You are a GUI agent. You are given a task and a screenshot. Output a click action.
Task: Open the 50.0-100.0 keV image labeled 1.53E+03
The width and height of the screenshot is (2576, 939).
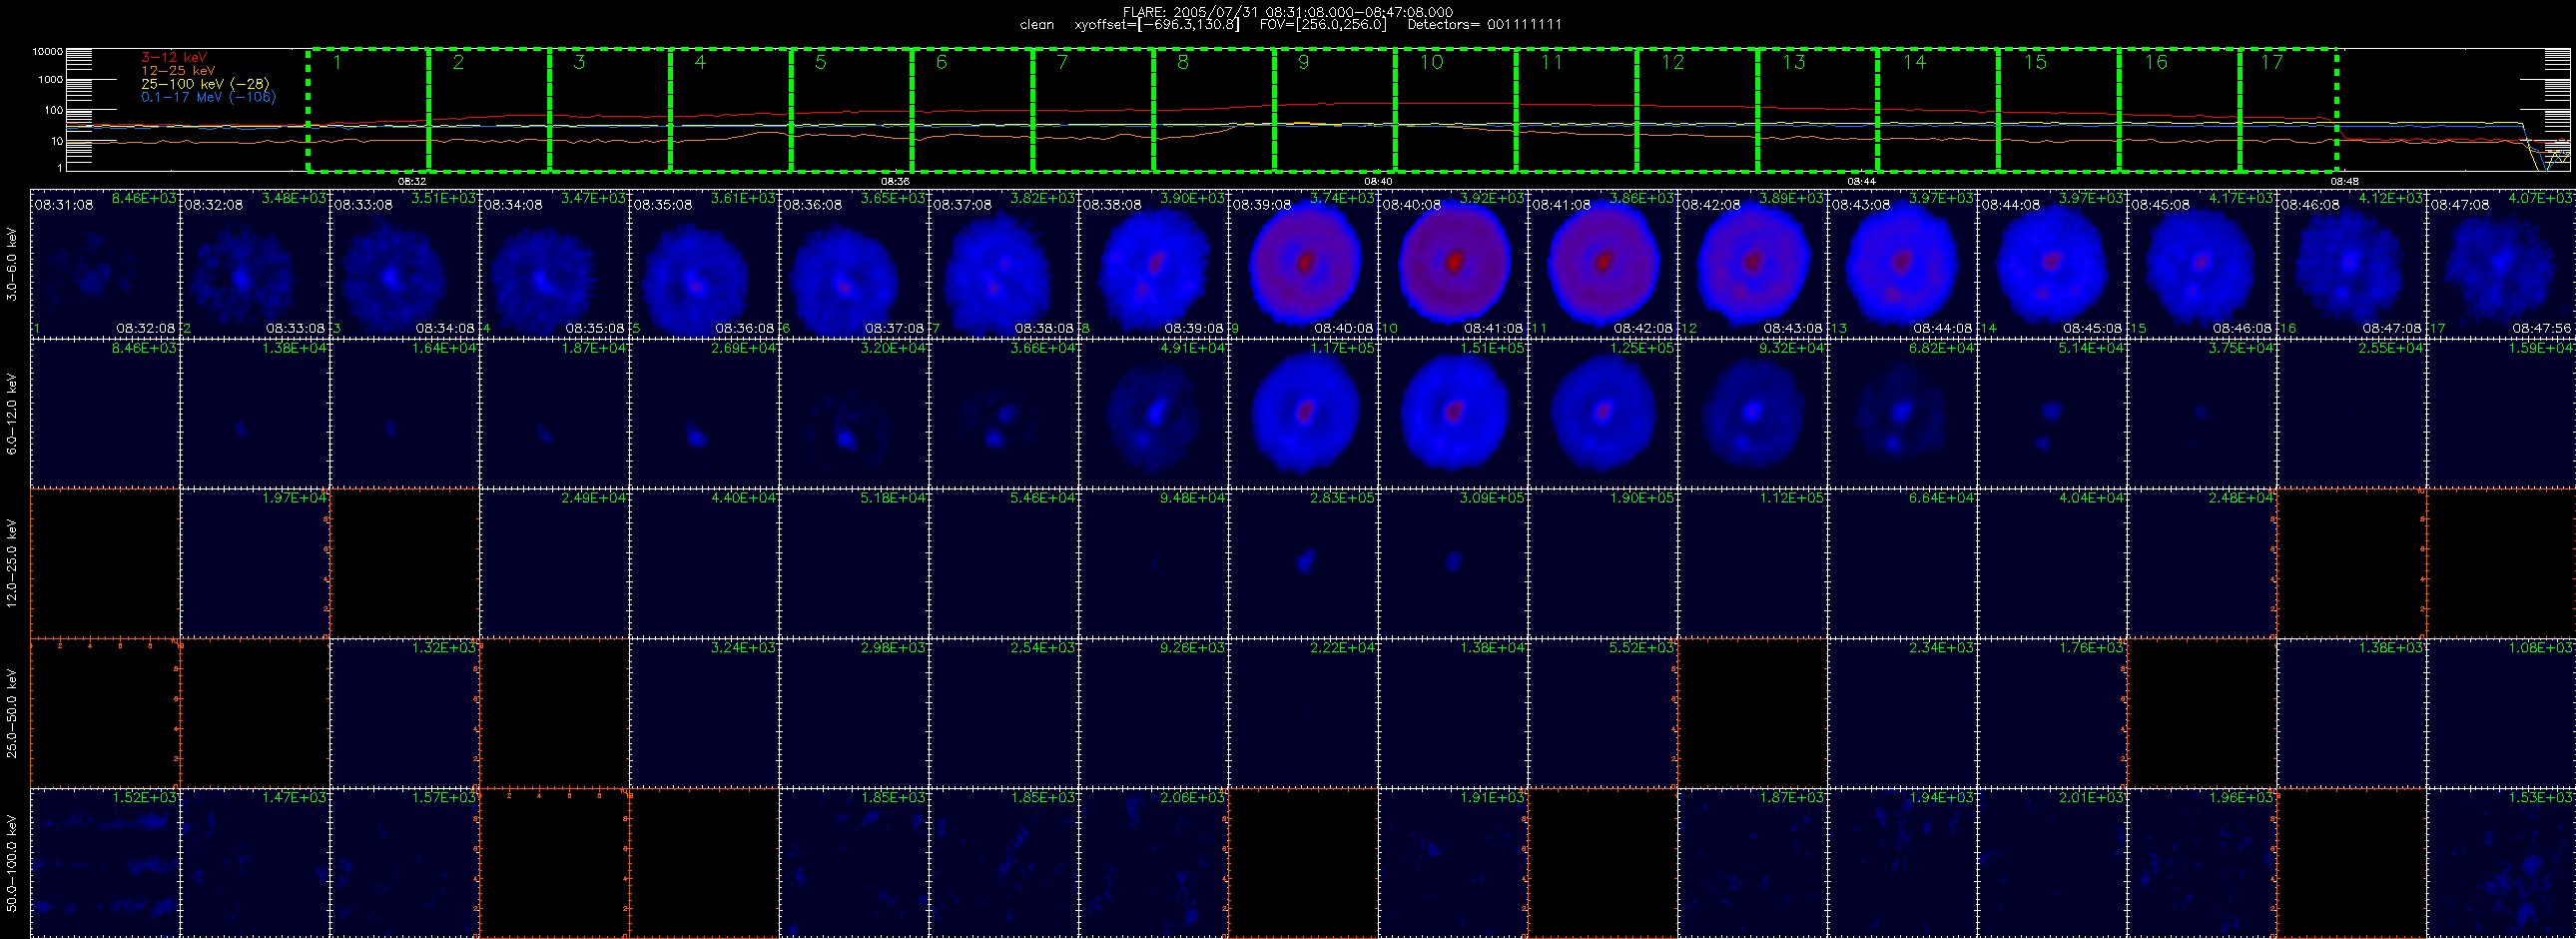click(x=2502, y=863)
